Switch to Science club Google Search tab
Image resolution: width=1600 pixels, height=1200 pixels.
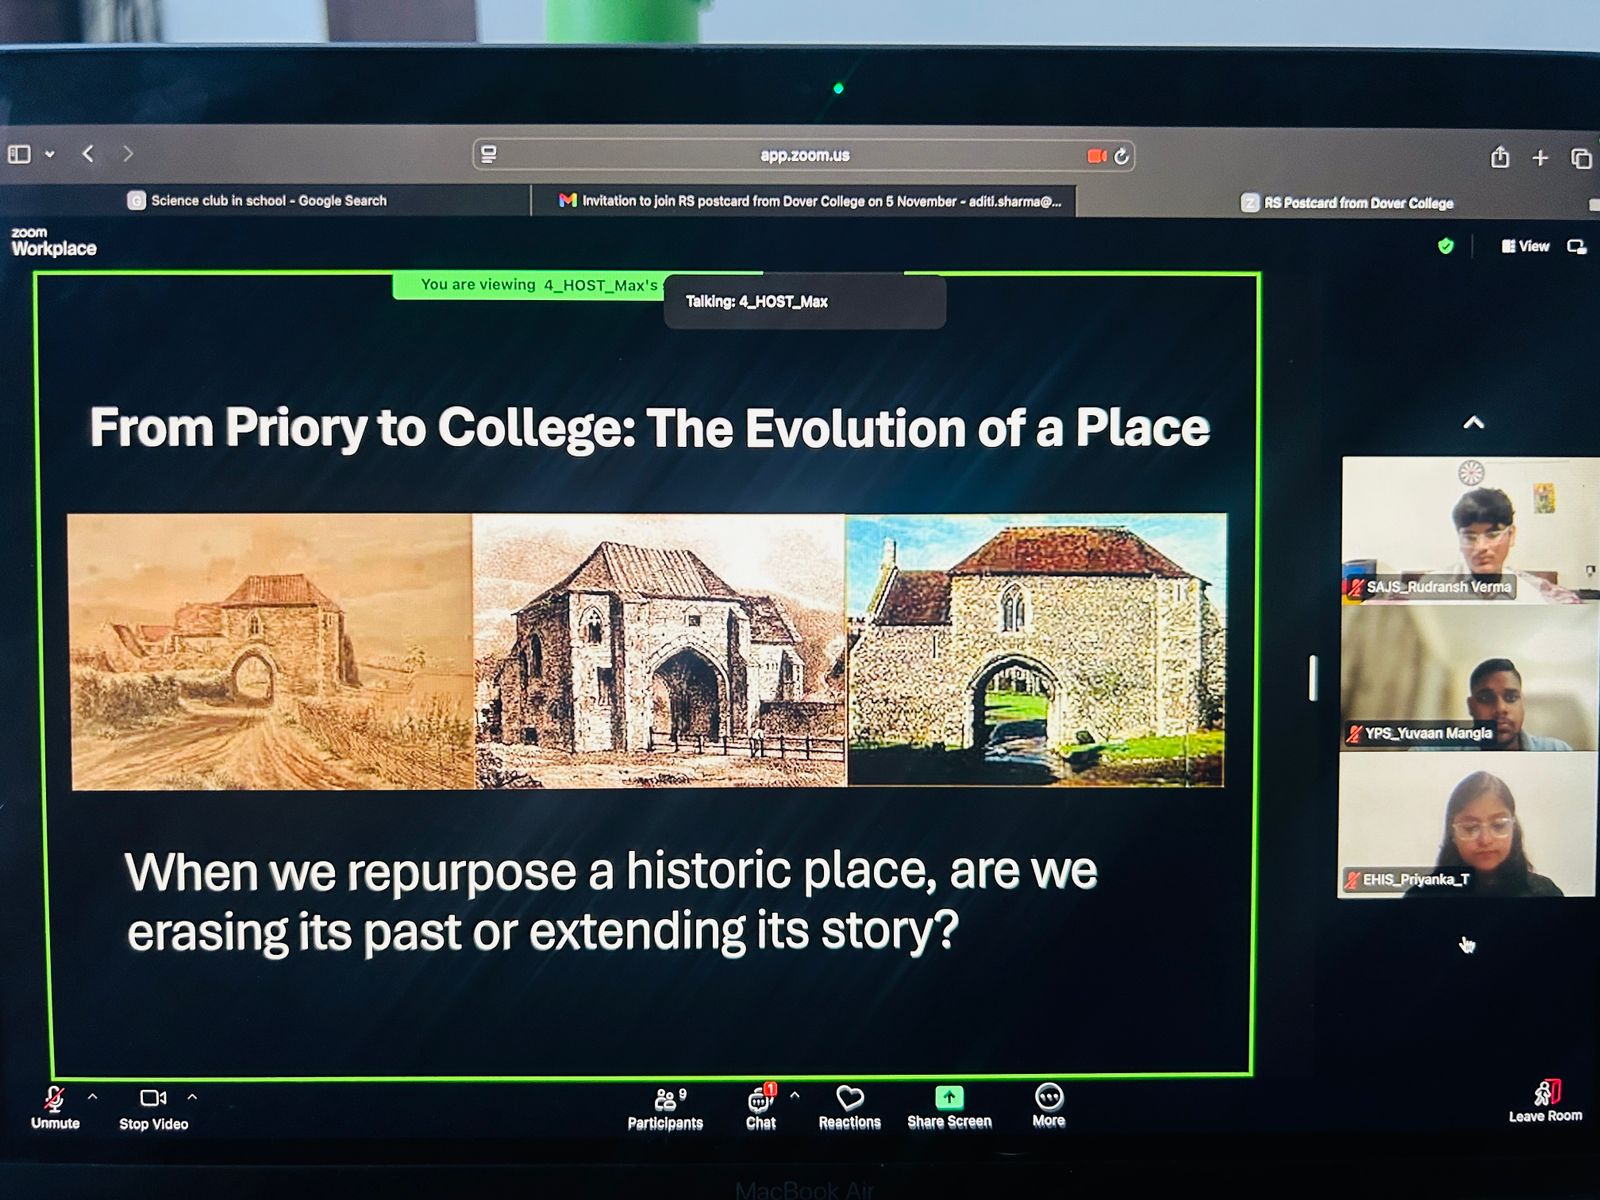point(266,201)
